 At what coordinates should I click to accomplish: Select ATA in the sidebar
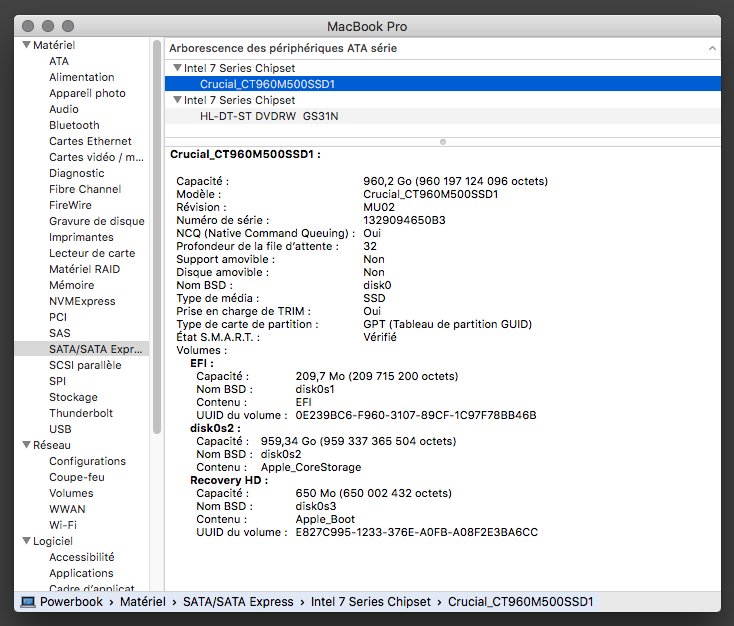pyautogui.click(x=59, y=61)
